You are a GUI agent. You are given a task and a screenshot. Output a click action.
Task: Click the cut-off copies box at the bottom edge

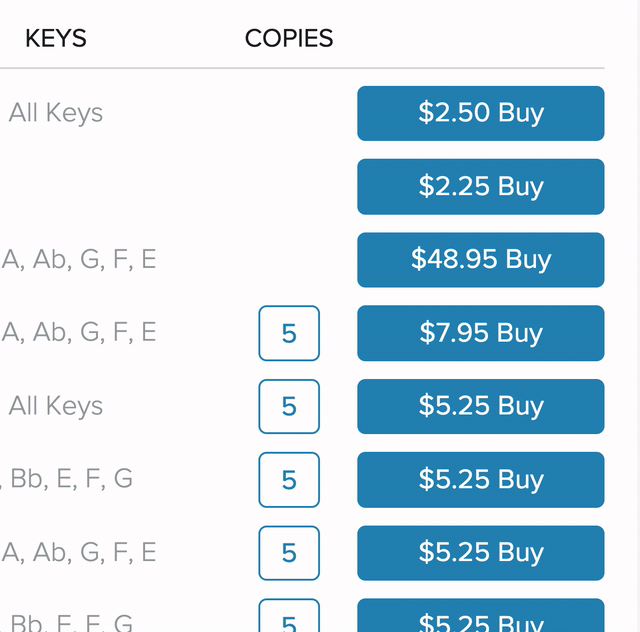289,619
